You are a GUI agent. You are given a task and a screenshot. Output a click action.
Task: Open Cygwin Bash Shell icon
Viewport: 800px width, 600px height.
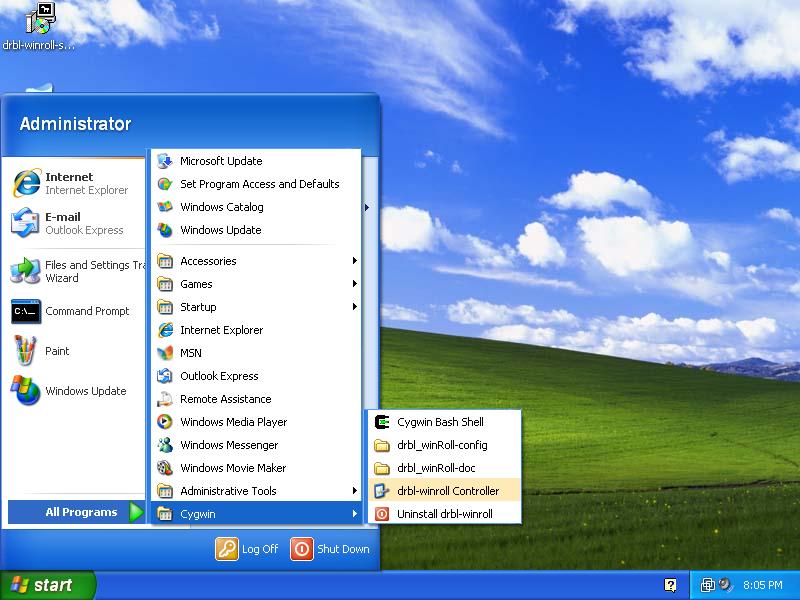[381, 422]
